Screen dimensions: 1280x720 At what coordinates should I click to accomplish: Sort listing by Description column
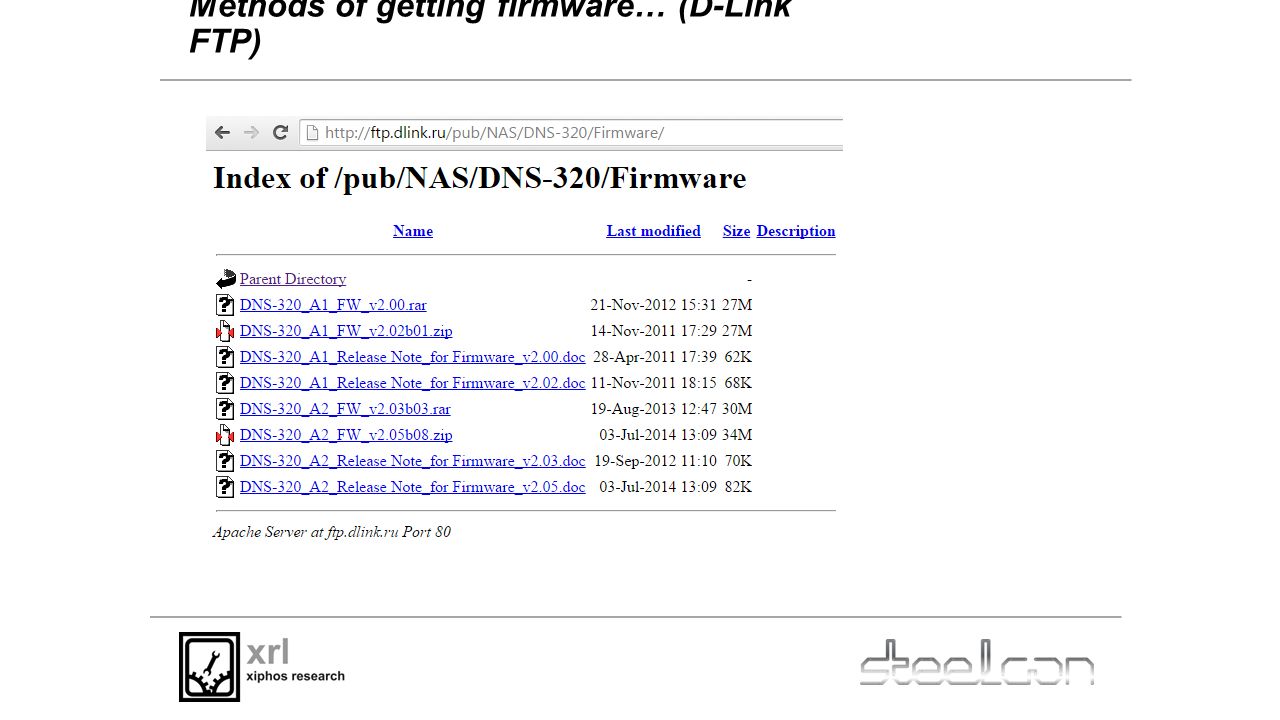[796, 231]
